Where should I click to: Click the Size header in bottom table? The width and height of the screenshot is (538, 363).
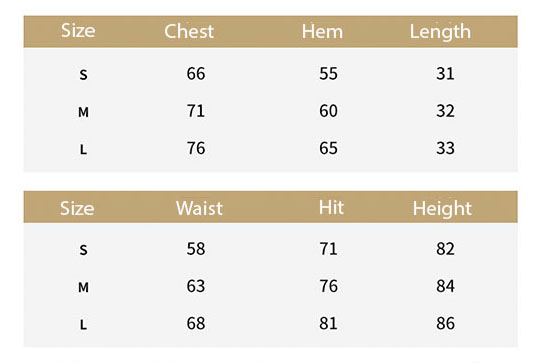(77, 208)
